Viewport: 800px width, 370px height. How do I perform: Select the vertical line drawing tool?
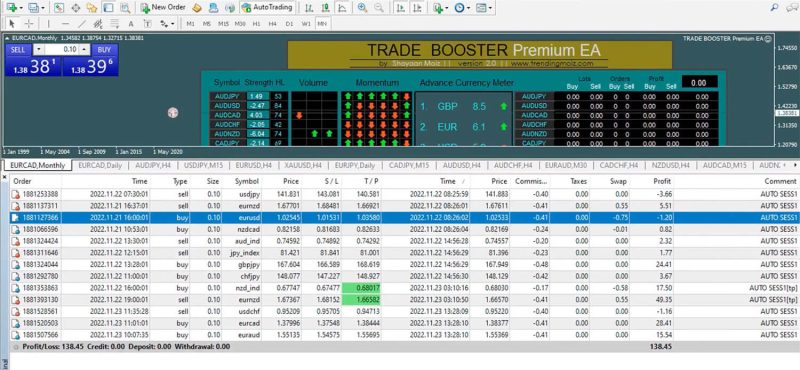pyautogui.click(x=48, y=23)
